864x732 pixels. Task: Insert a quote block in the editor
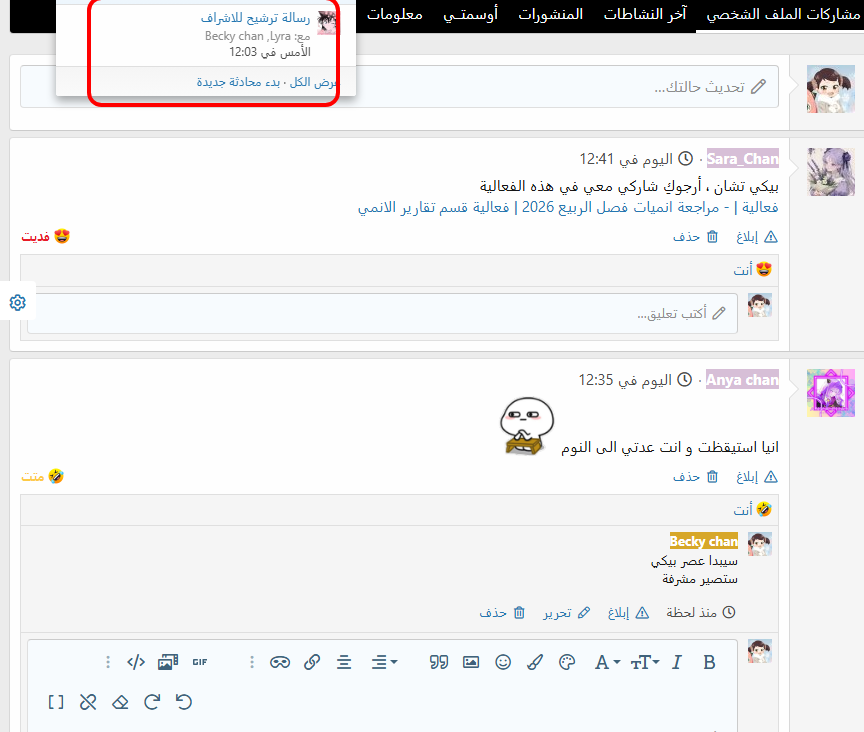tap(438, 662)
